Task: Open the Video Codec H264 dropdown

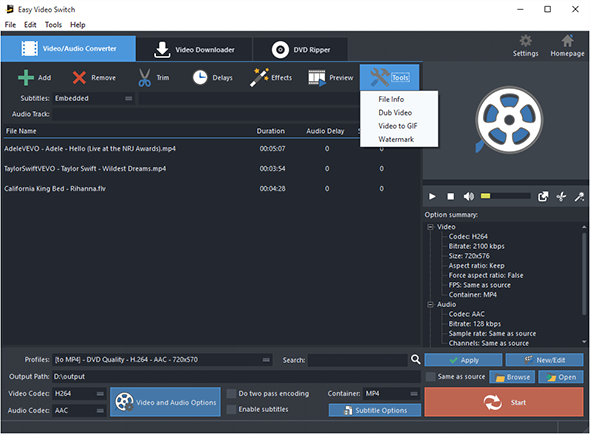Action: pos(100,394)
